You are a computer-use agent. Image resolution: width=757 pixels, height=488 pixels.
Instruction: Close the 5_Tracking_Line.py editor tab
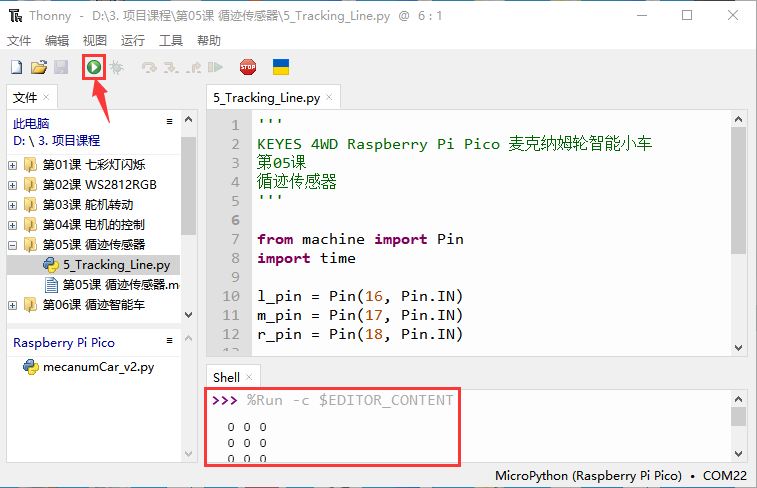(x=329, y=97)
